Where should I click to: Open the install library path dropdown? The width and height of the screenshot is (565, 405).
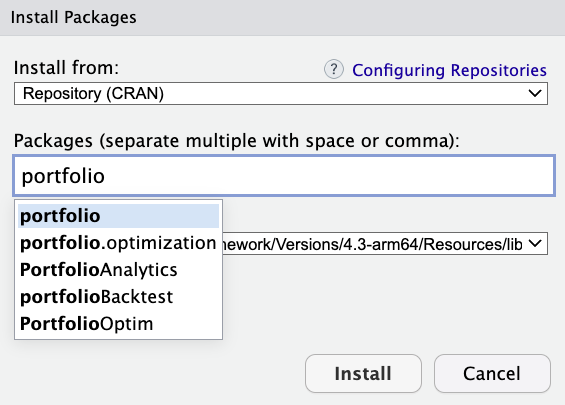click(385, 244)
